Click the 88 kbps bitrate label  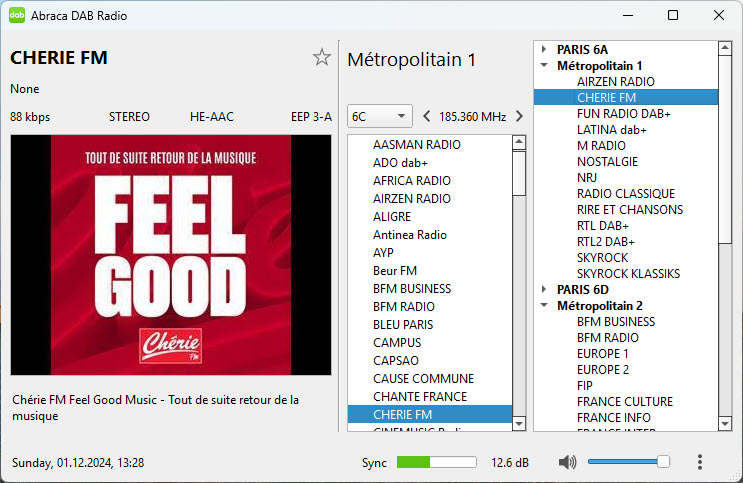pyautogui.click(x=30, y=117)
